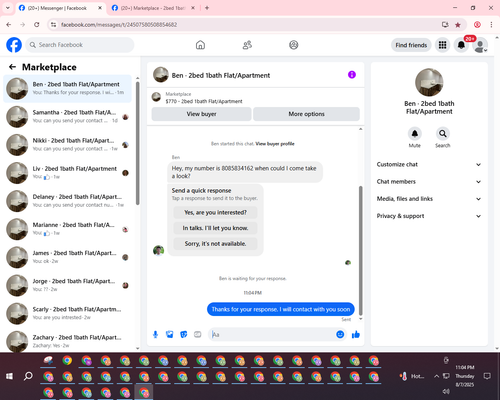
Task: Search in conversation with the magnifier icon
Action: coord(443,134)
